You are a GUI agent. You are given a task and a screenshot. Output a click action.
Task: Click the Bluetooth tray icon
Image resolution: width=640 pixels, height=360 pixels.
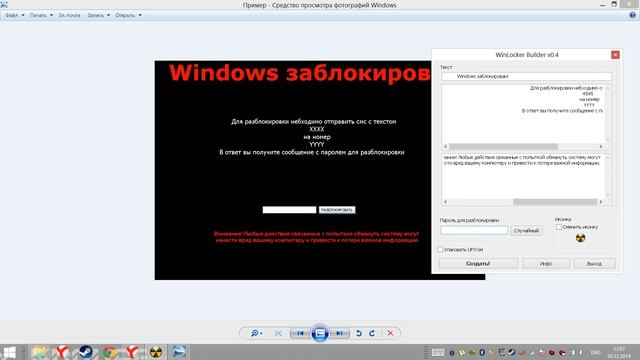(x=482, y=353)
